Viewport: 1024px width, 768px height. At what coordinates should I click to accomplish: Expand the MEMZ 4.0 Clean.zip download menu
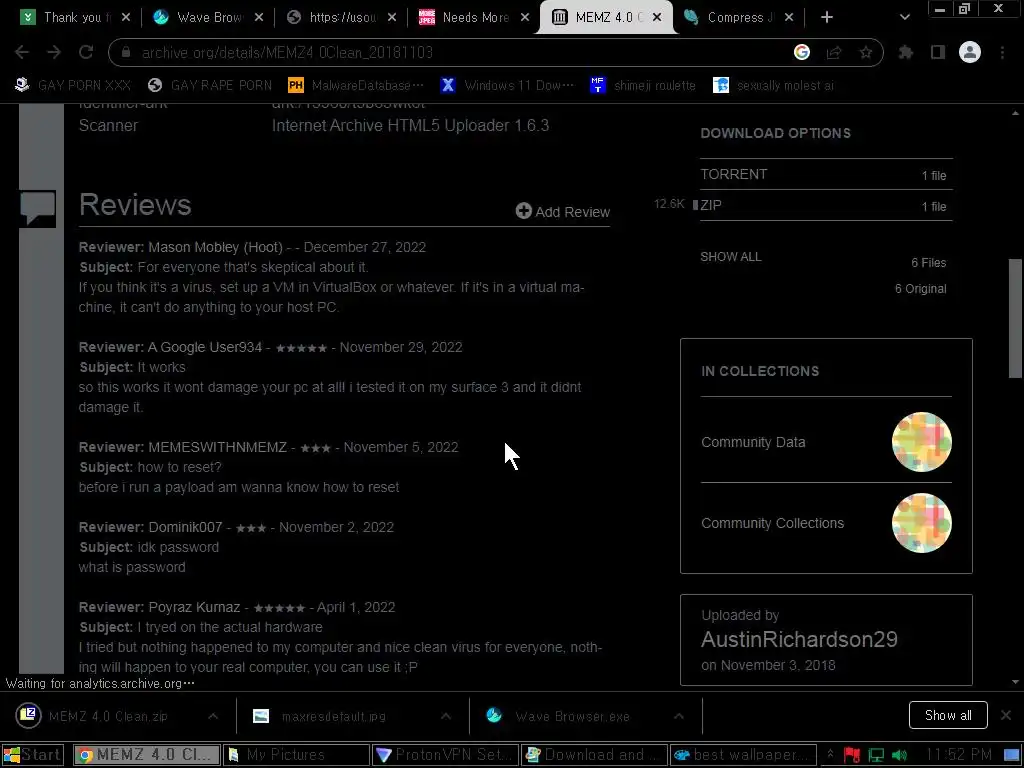coord(213,716)
